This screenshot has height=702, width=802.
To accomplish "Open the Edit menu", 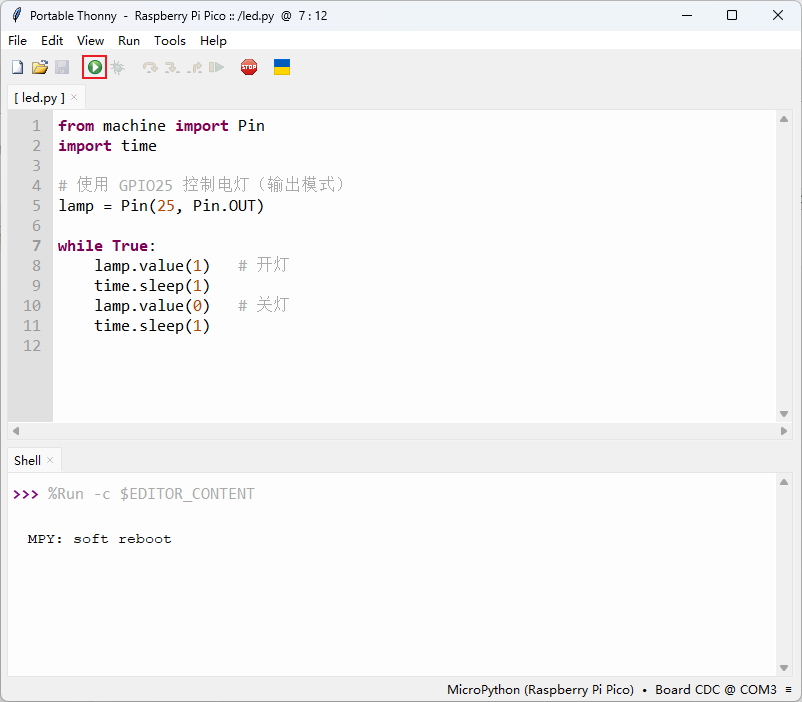I will tap(52, 40).
